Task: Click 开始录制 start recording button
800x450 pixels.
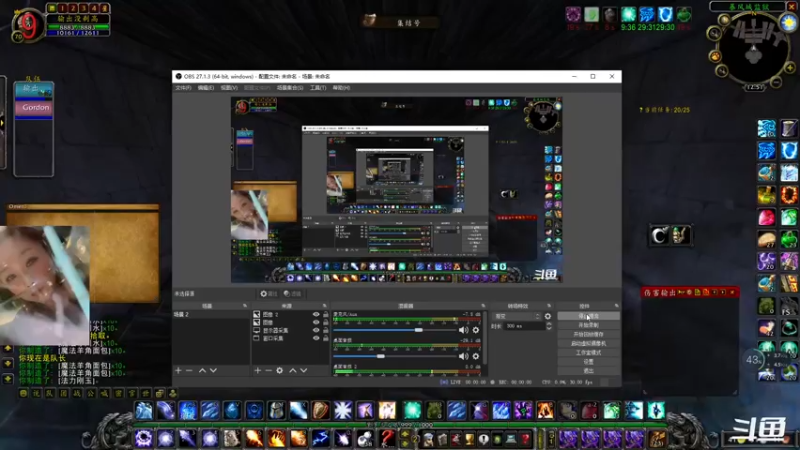Action: click(x=588, y=325)
